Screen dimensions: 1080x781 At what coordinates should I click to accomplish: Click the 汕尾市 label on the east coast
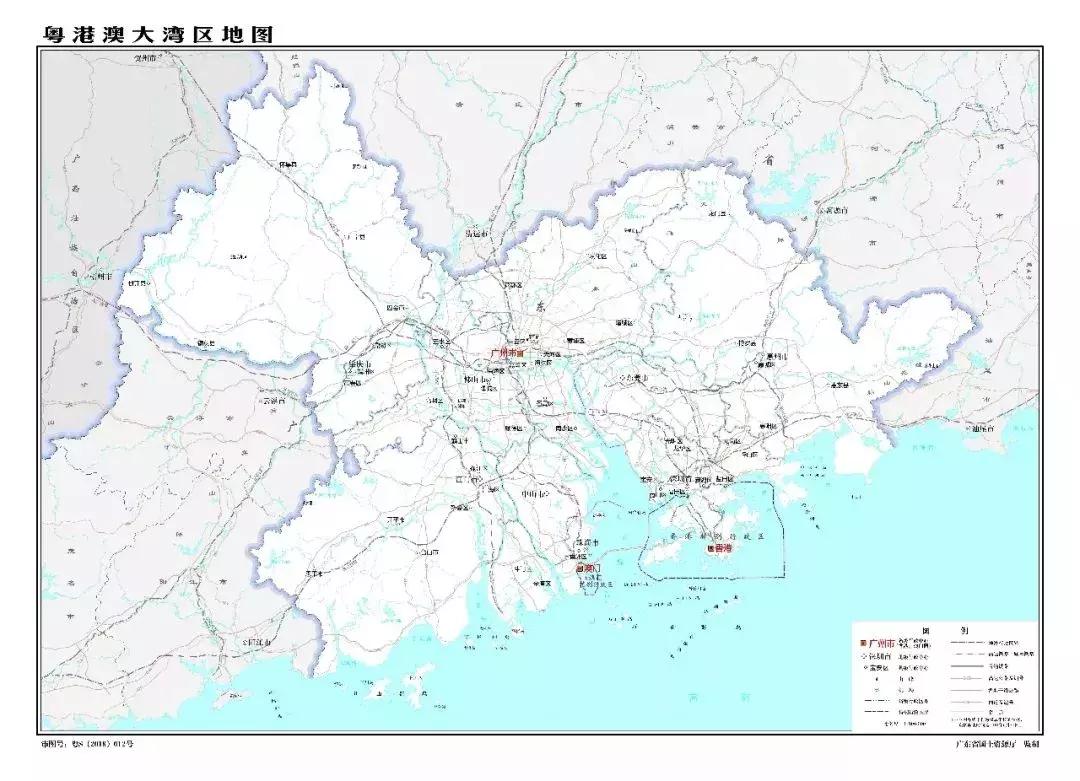pyautogui.click(x=981, y=428)
